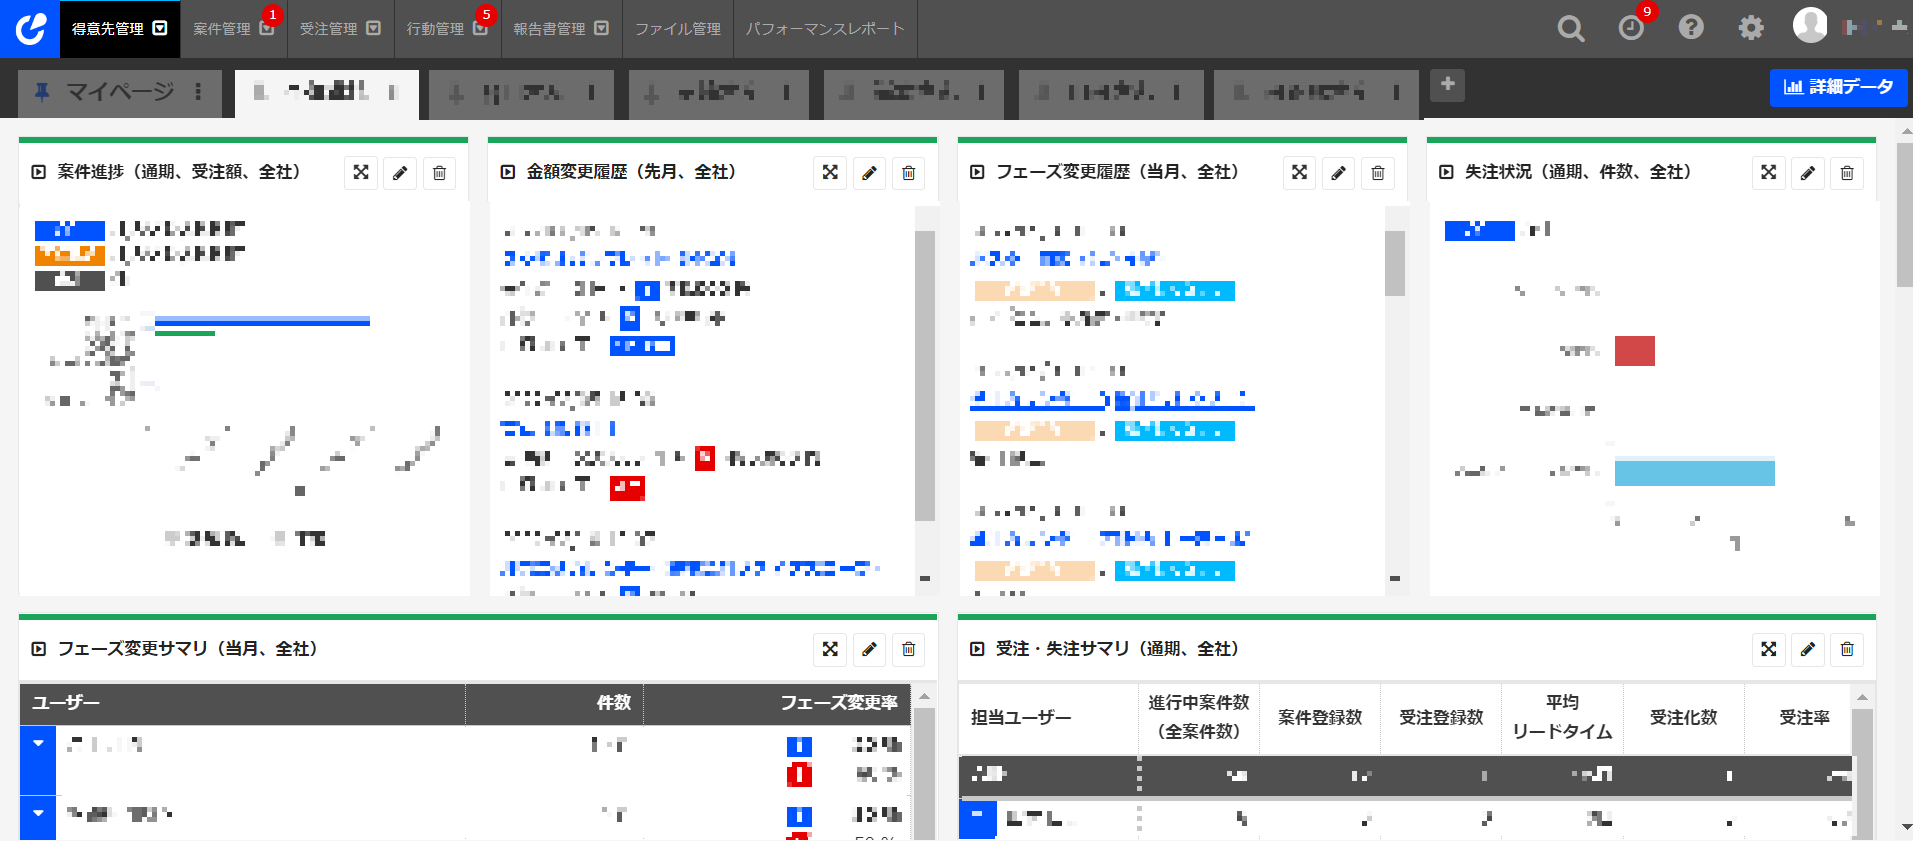Edit the 失注状況 widget
1913x841 pixels.
(1808, 173)
